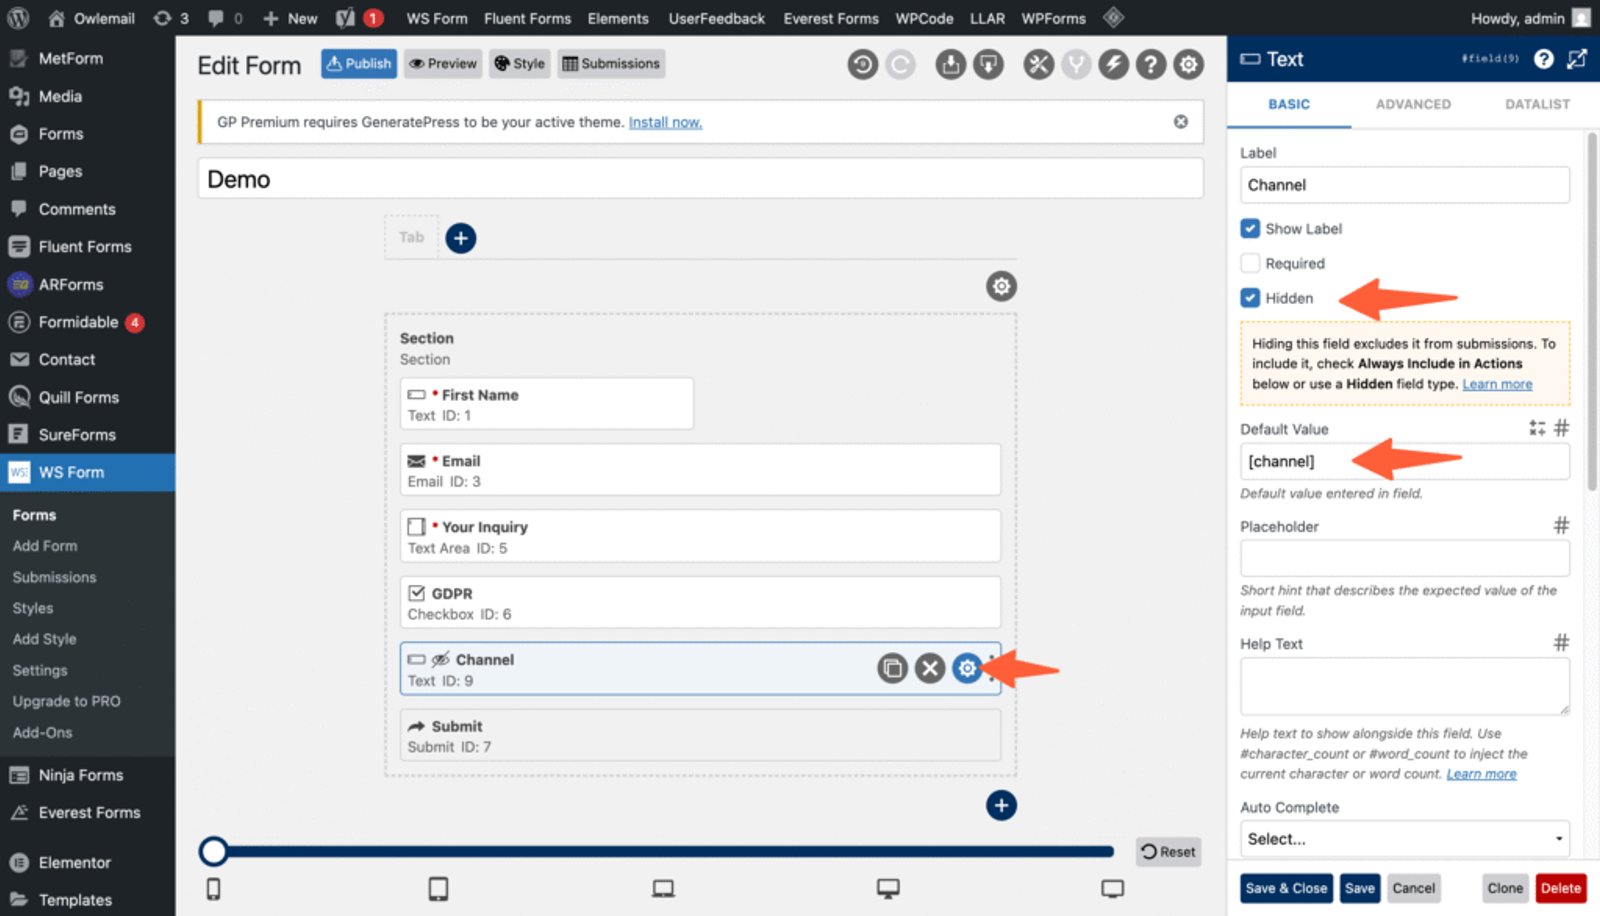Open the form tools wrench icon

click(x=1038, y=65)
